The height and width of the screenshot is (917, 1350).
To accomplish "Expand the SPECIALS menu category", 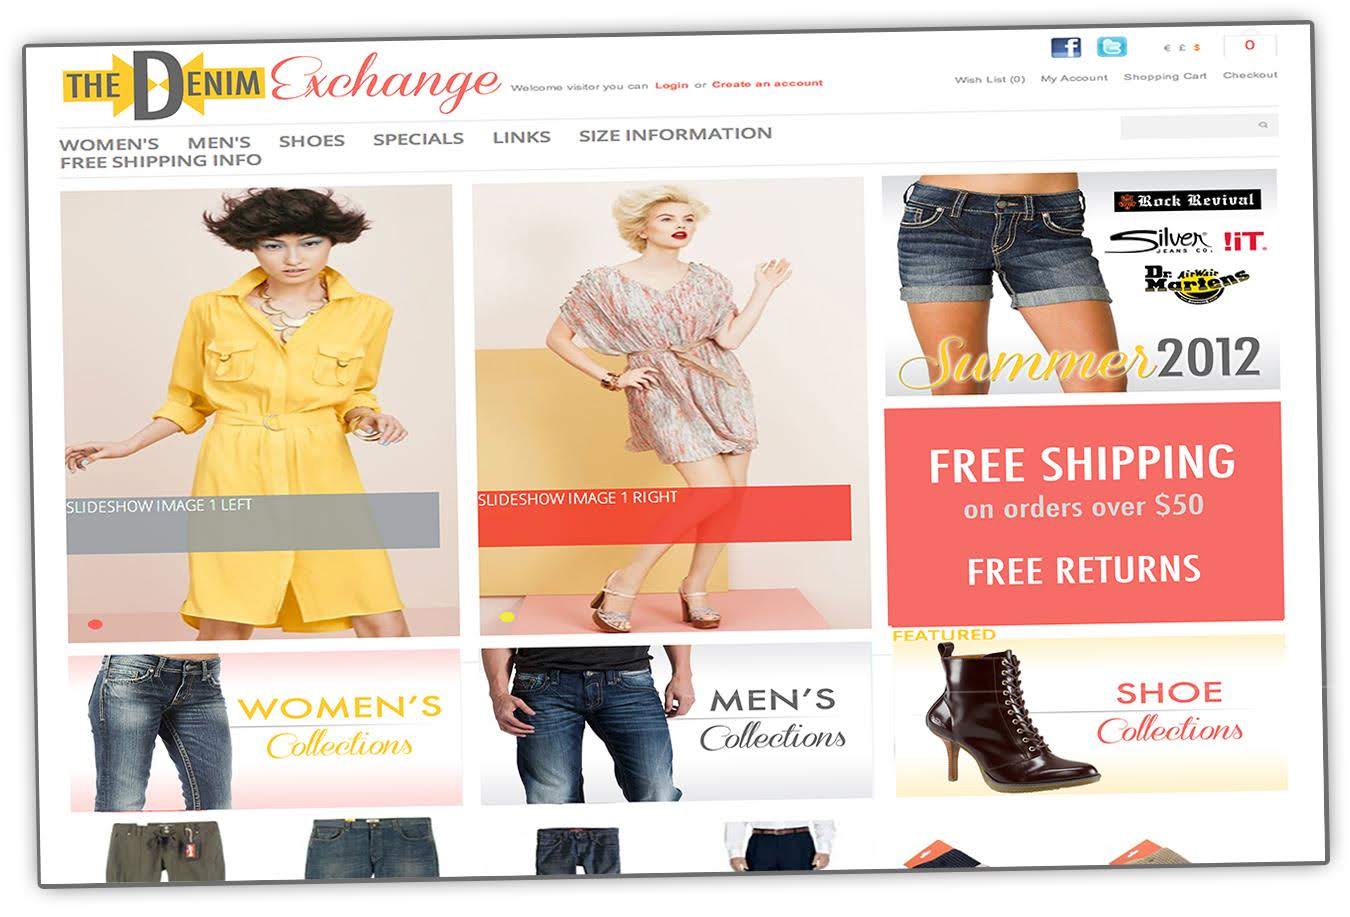I will tap(418, 139).
